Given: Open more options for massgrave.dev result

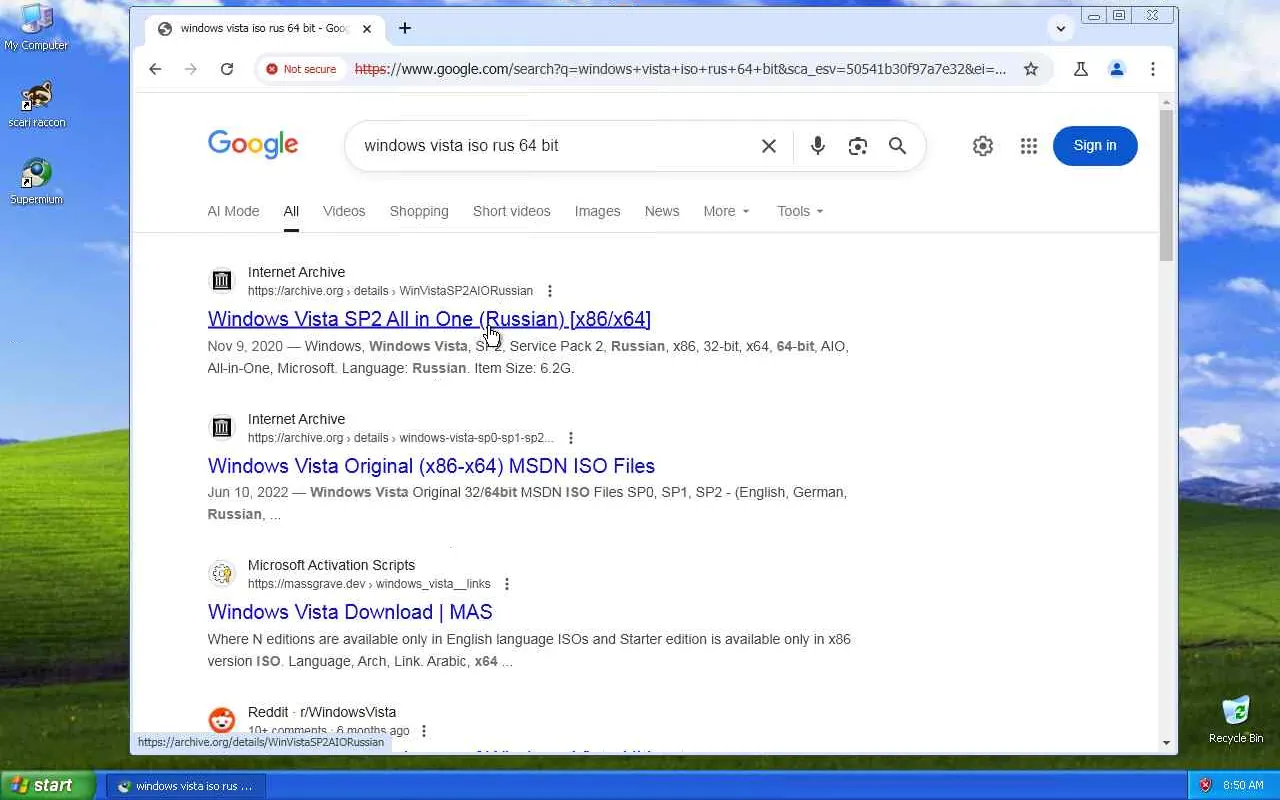Looking at the screenshot, I should (507, 584).
